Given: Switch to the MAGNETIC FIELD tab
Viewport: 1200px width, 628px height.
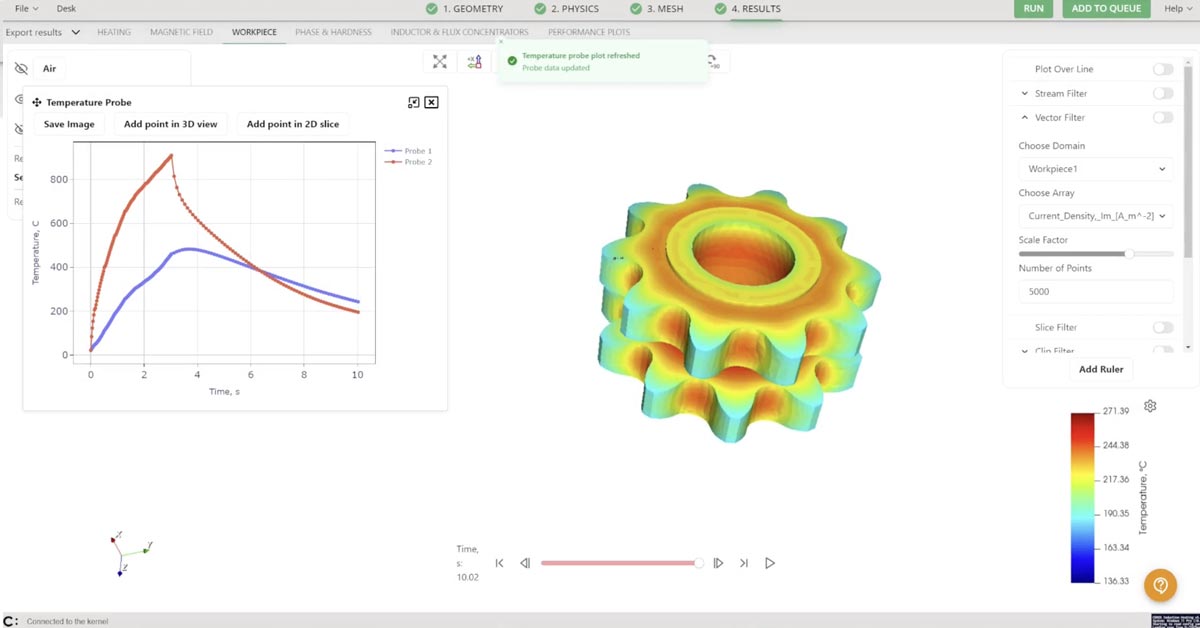Looking at the screenshot, I should point(181,31).
